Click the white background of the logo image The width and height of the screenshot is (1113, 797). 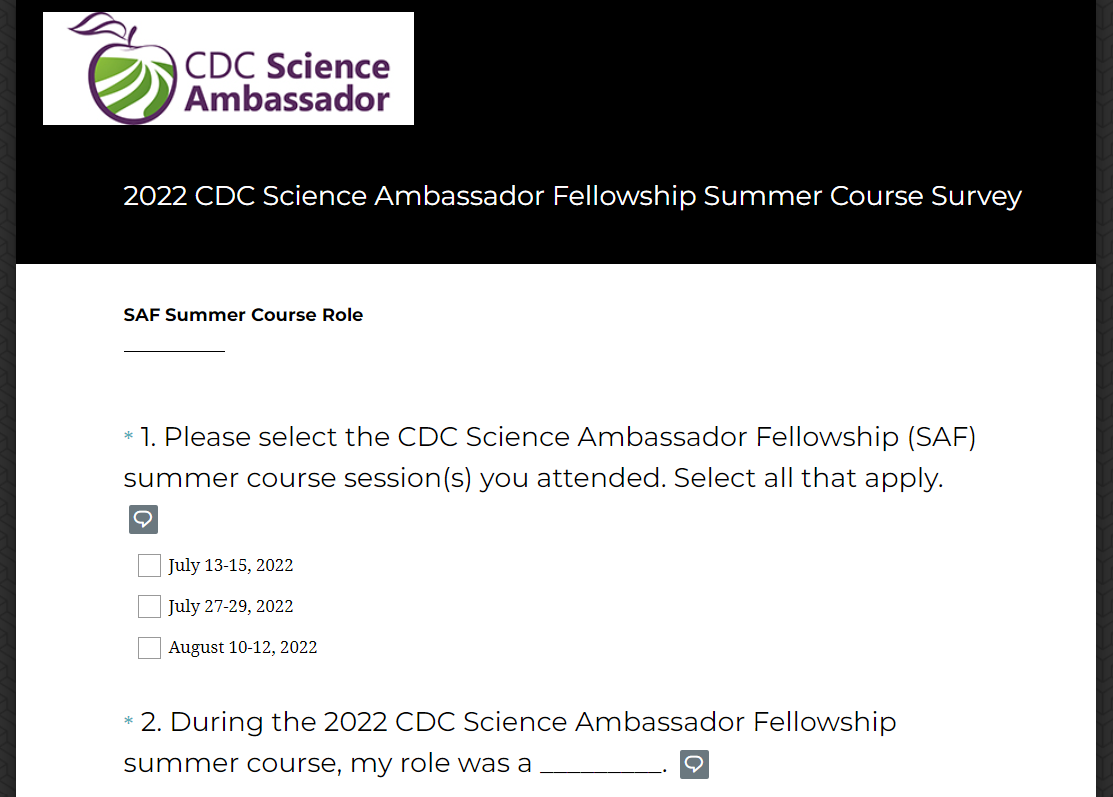[x=400, y=30]
